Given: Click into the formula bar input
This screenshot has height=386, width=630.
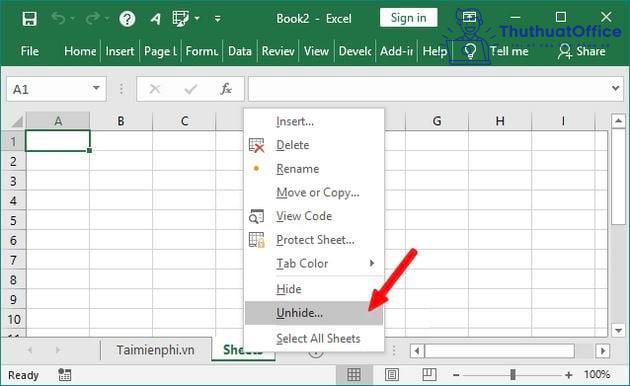Looking at the screenshot, I should (428, 89).
